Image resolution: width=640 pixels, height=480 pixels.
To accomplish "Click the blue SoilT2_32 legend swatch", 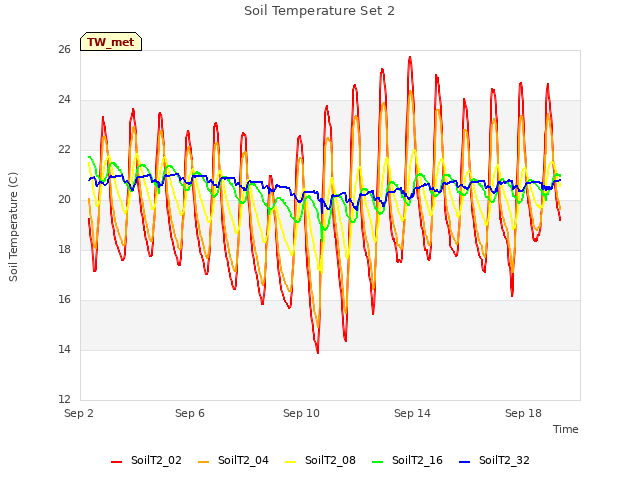I will (465, 462).
